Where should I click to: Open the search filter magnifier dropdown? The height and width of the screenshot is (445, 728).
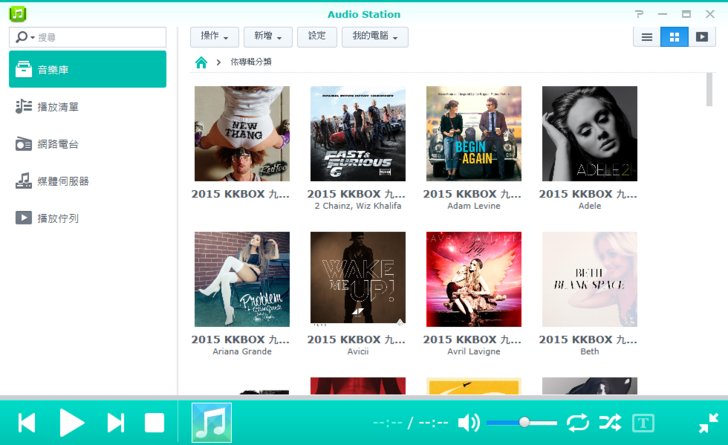24,37
